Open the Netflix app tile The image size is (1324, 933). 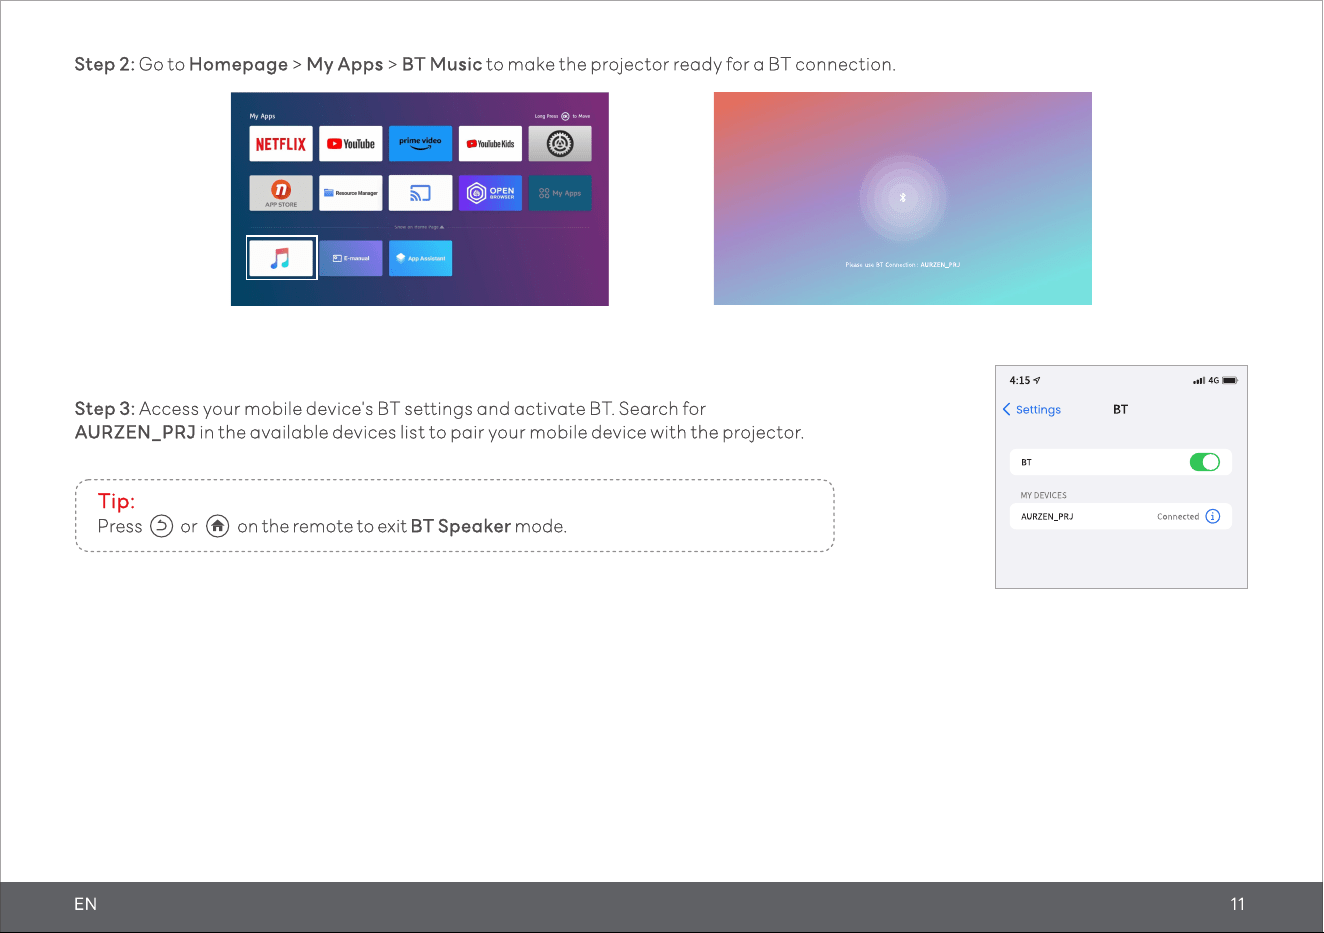(281, 144)
